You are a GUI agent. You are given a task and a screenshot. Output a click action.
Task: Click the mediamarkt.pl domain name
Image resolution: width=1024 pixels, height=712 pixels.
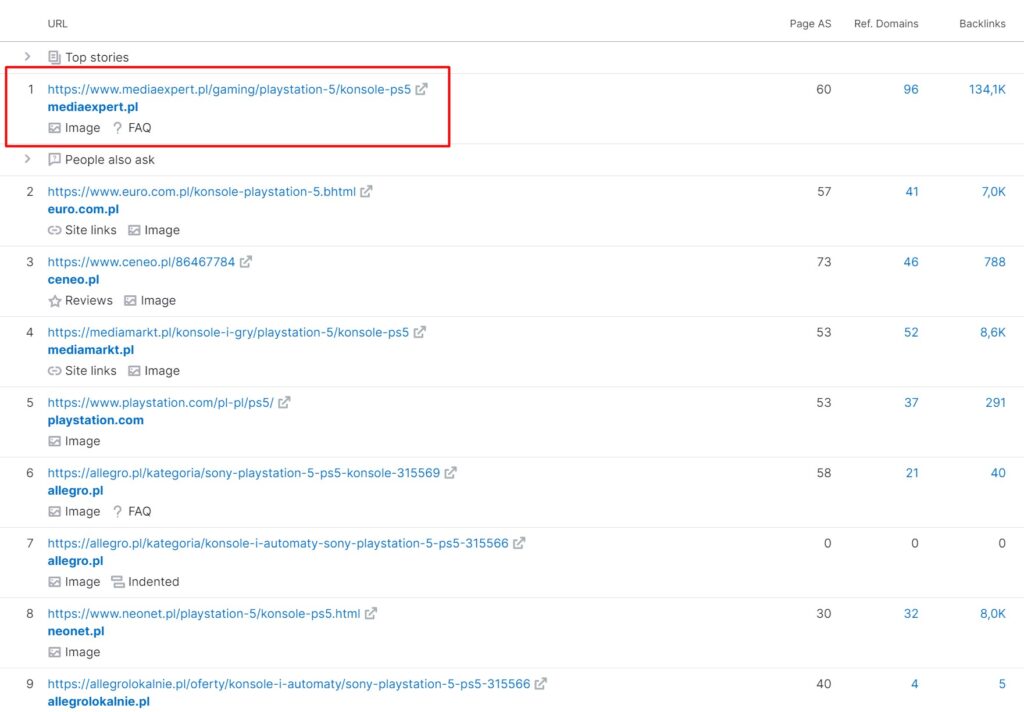click(x=91, y=350)
